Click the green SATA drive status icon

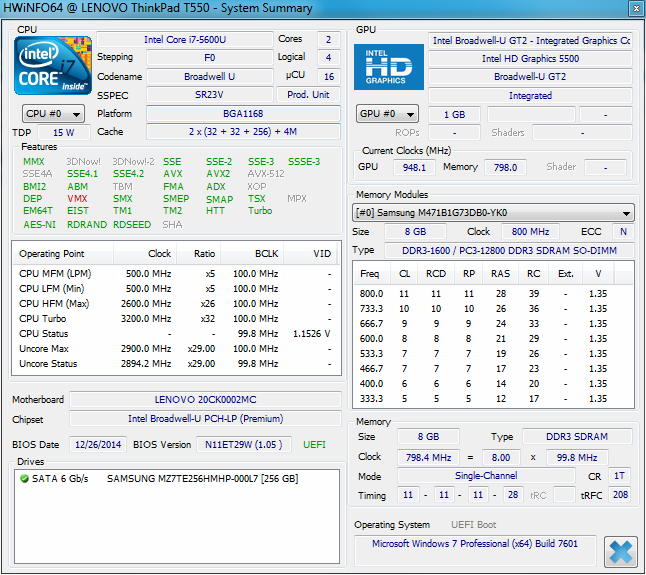tap(24, 479)
